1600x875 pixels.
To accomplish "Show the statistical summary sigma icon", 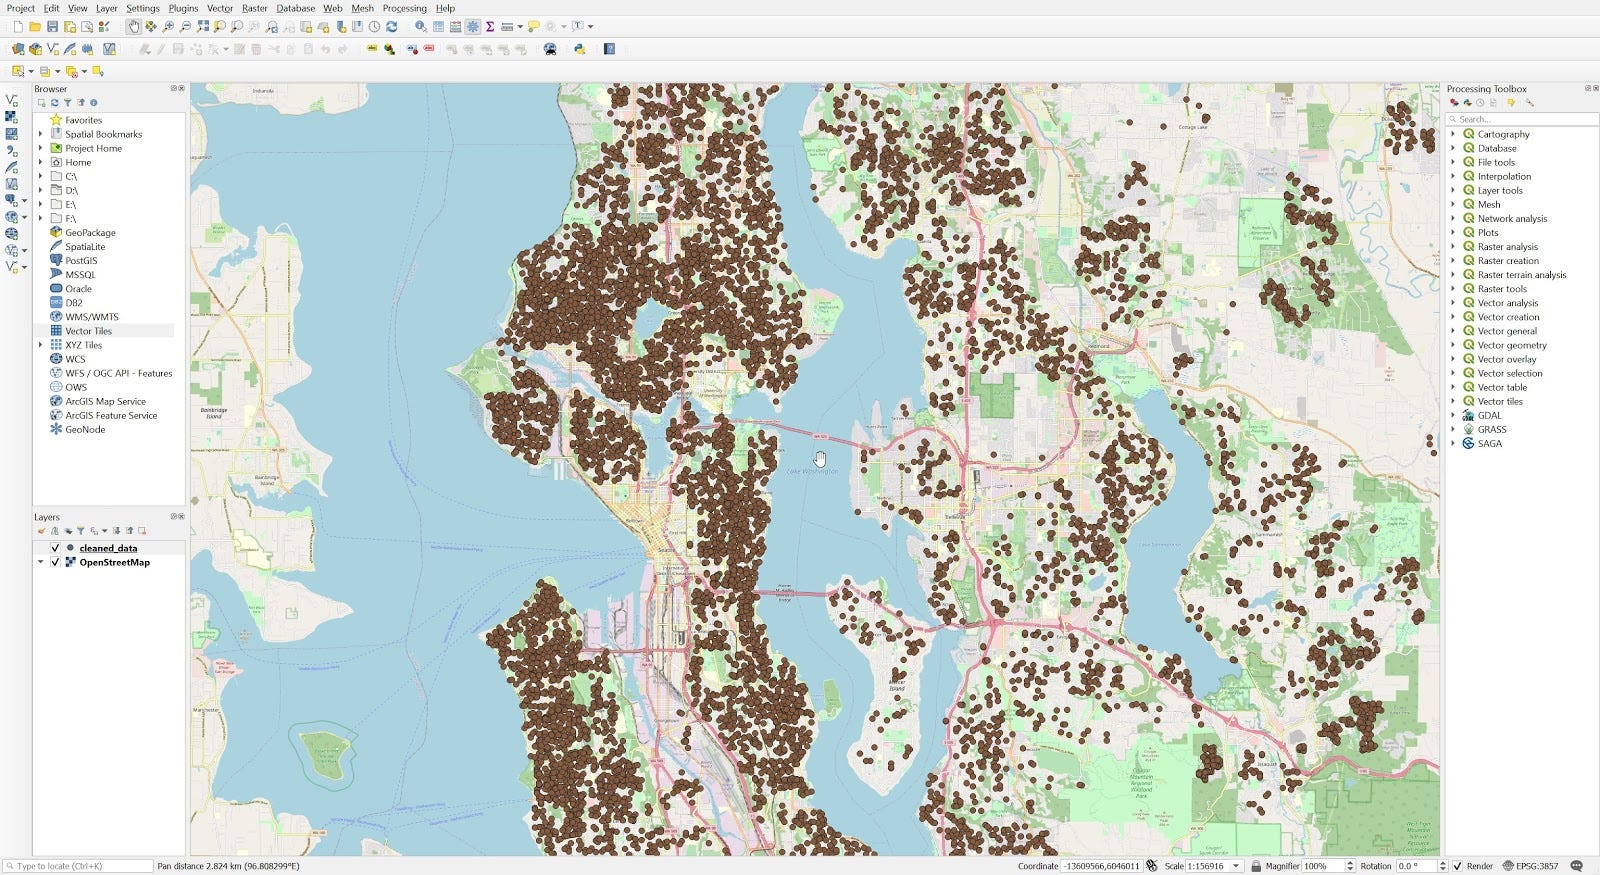I will click(x=490, y=27).
